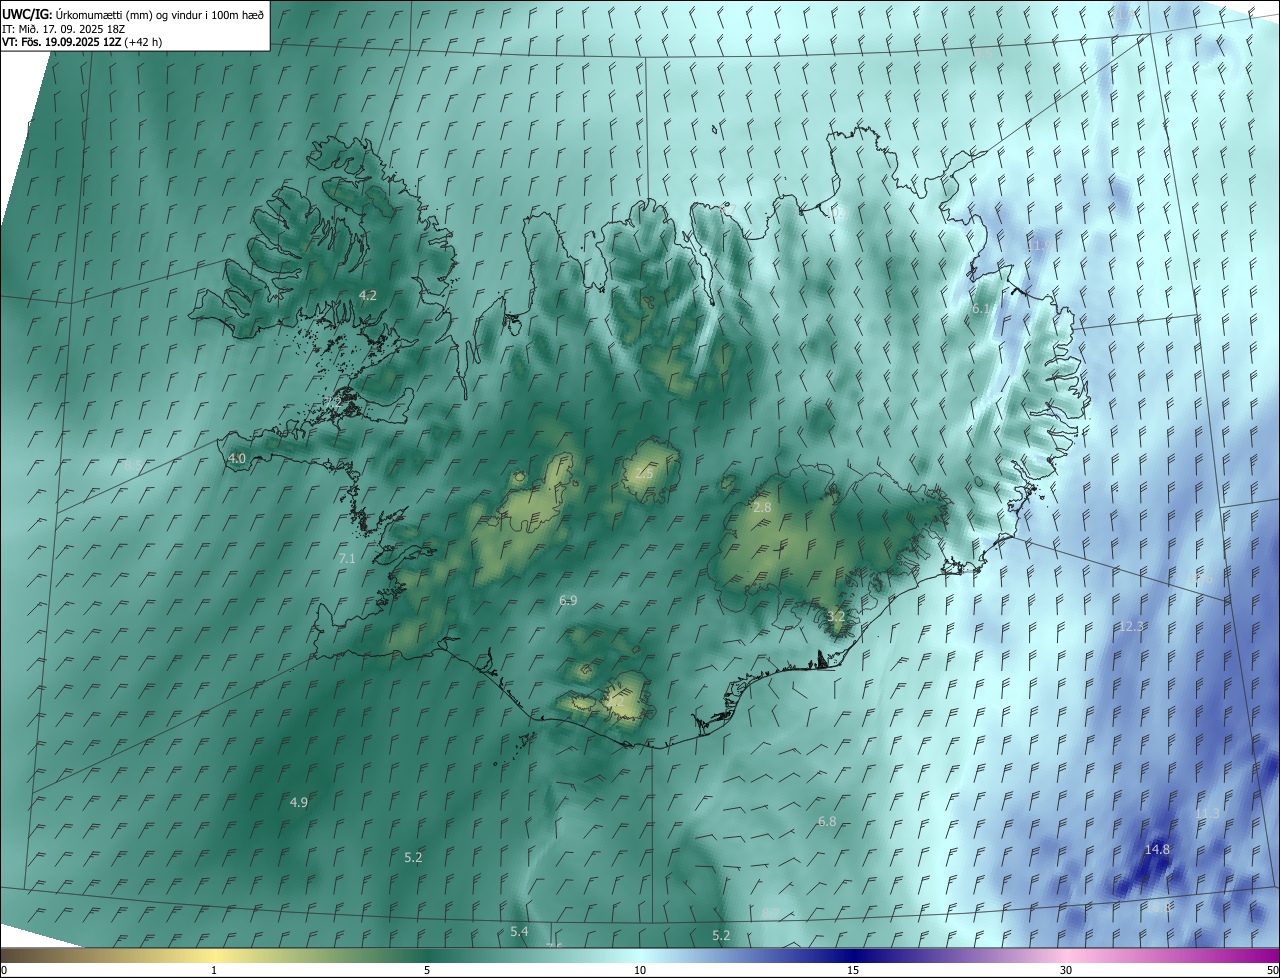
Task: Click the 6.9 value in south-central Iceland
Action: [568, 600]
